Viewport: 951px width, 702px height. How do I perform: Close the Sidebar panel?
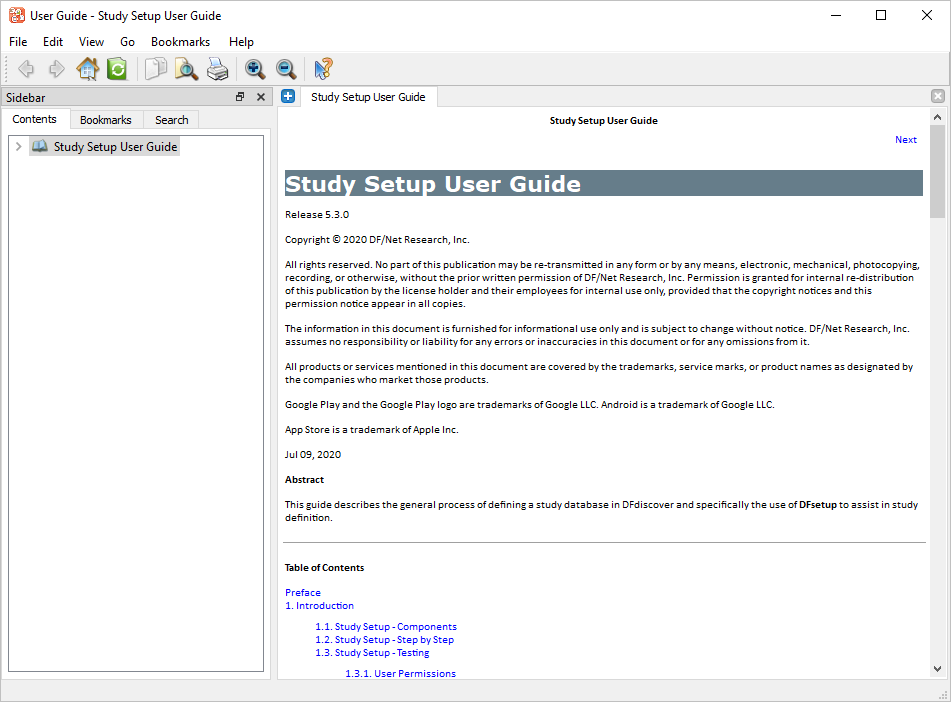point(261,97)
